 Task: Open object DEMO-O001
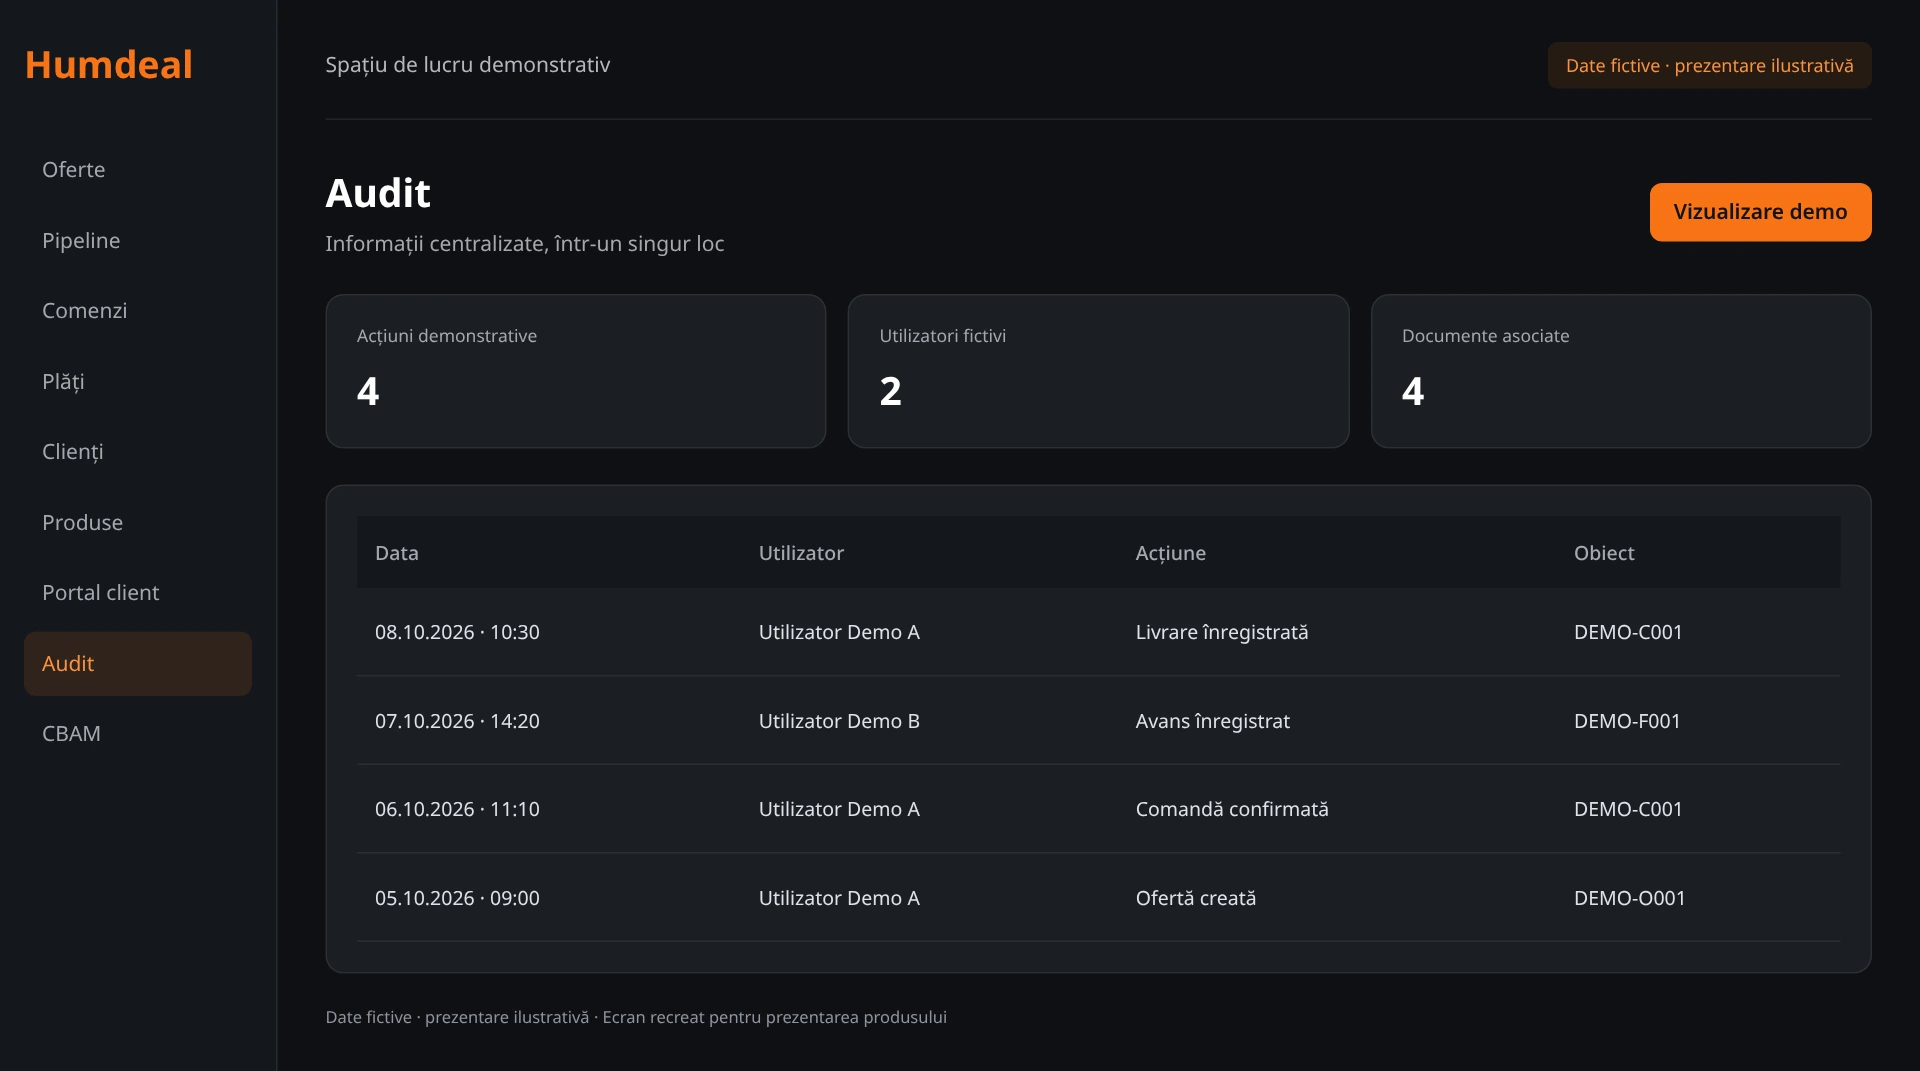(1630, 898)
